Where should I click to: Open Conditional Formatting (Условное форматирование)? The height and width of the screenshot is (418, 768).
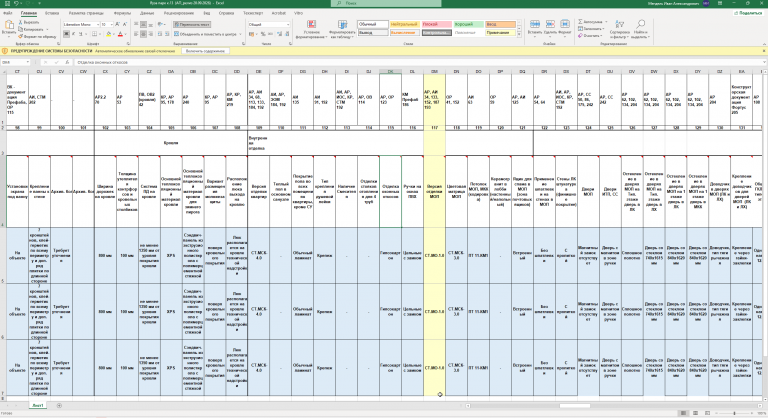312,29
